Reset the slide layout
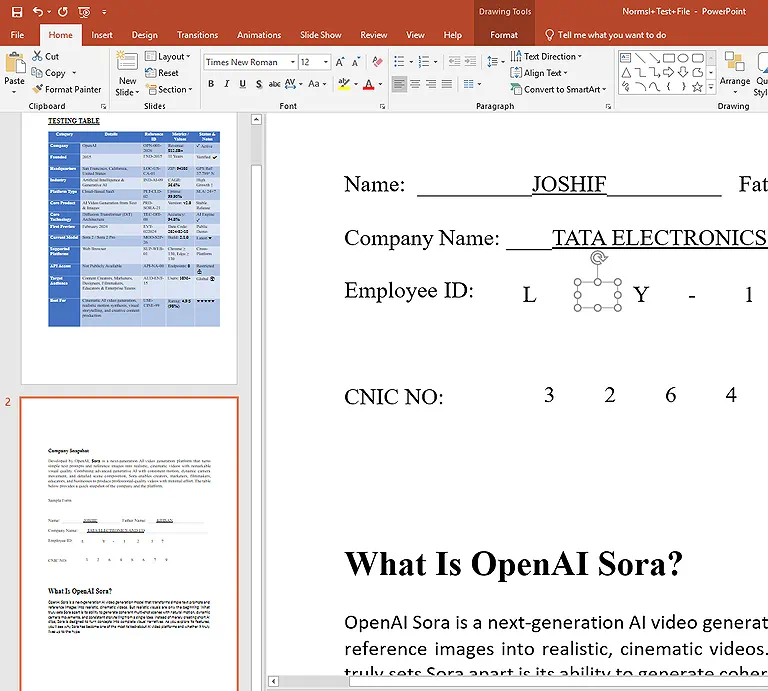 162,73
